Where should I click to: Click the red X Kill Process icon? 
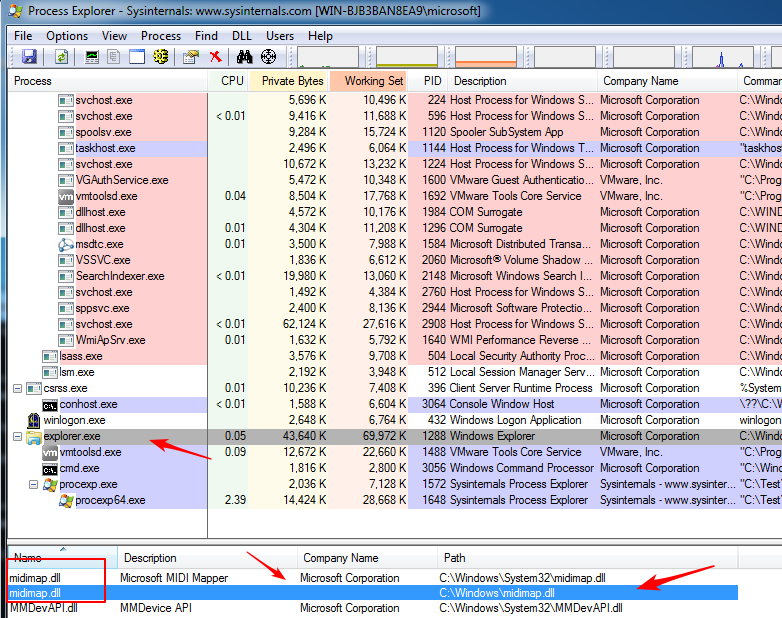point(215,57)
